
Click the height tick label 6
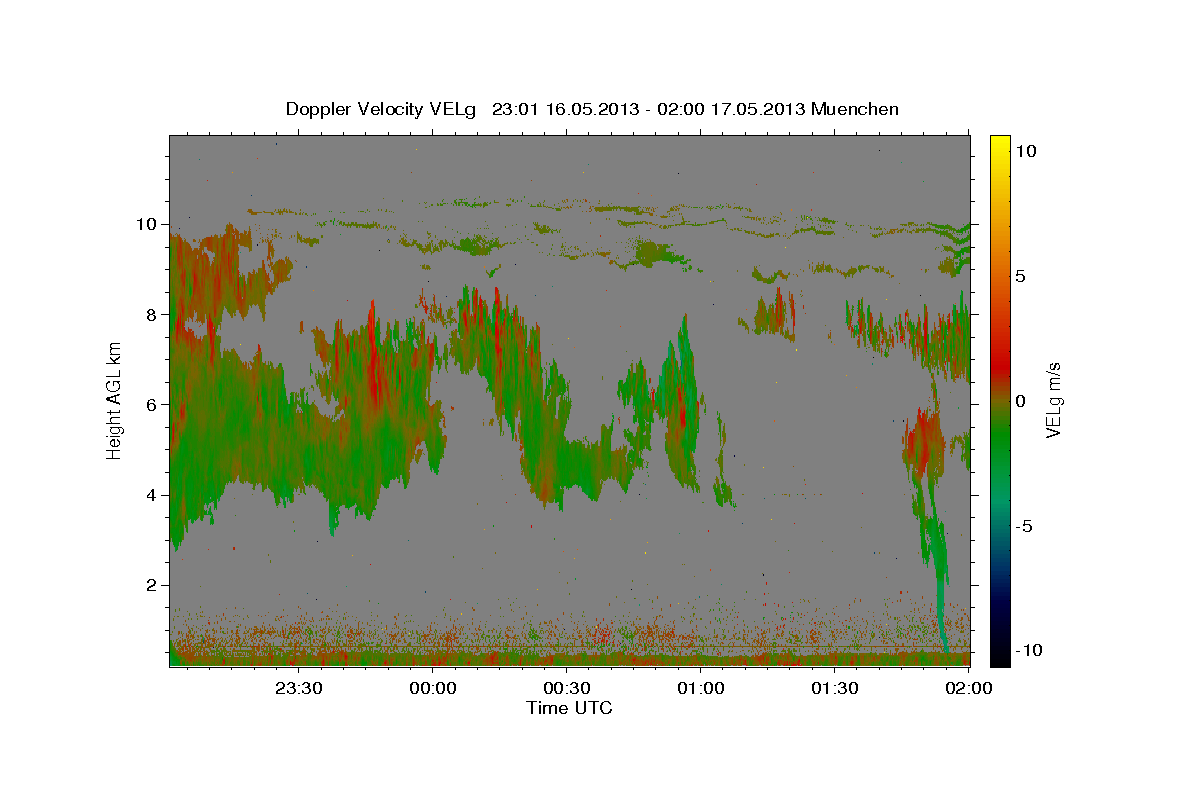tap(154, 404)
